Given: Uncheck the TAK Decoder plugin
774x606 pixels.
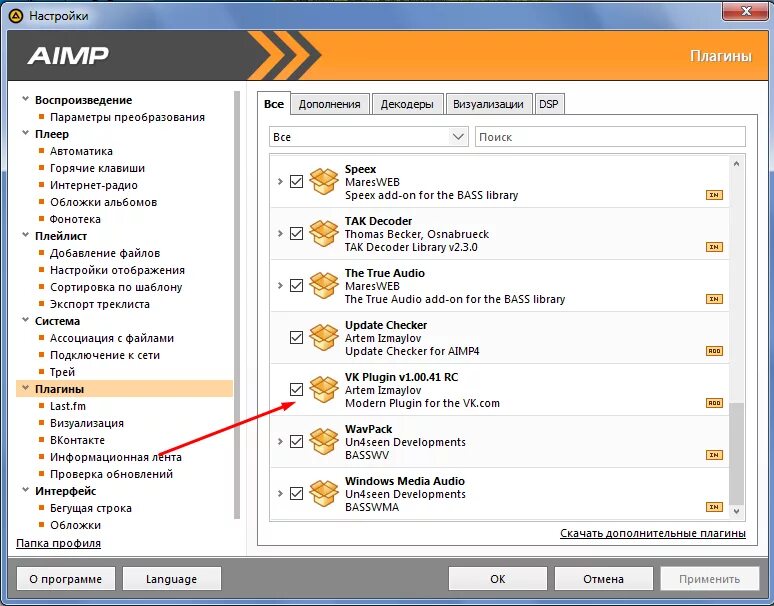Looking at the screenshot, I should pyautogui.click(x=296, y=233).
